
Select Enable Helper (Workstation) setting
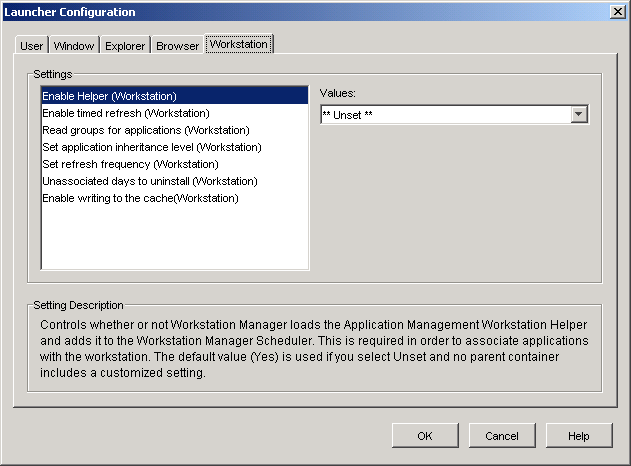(175, 96)
